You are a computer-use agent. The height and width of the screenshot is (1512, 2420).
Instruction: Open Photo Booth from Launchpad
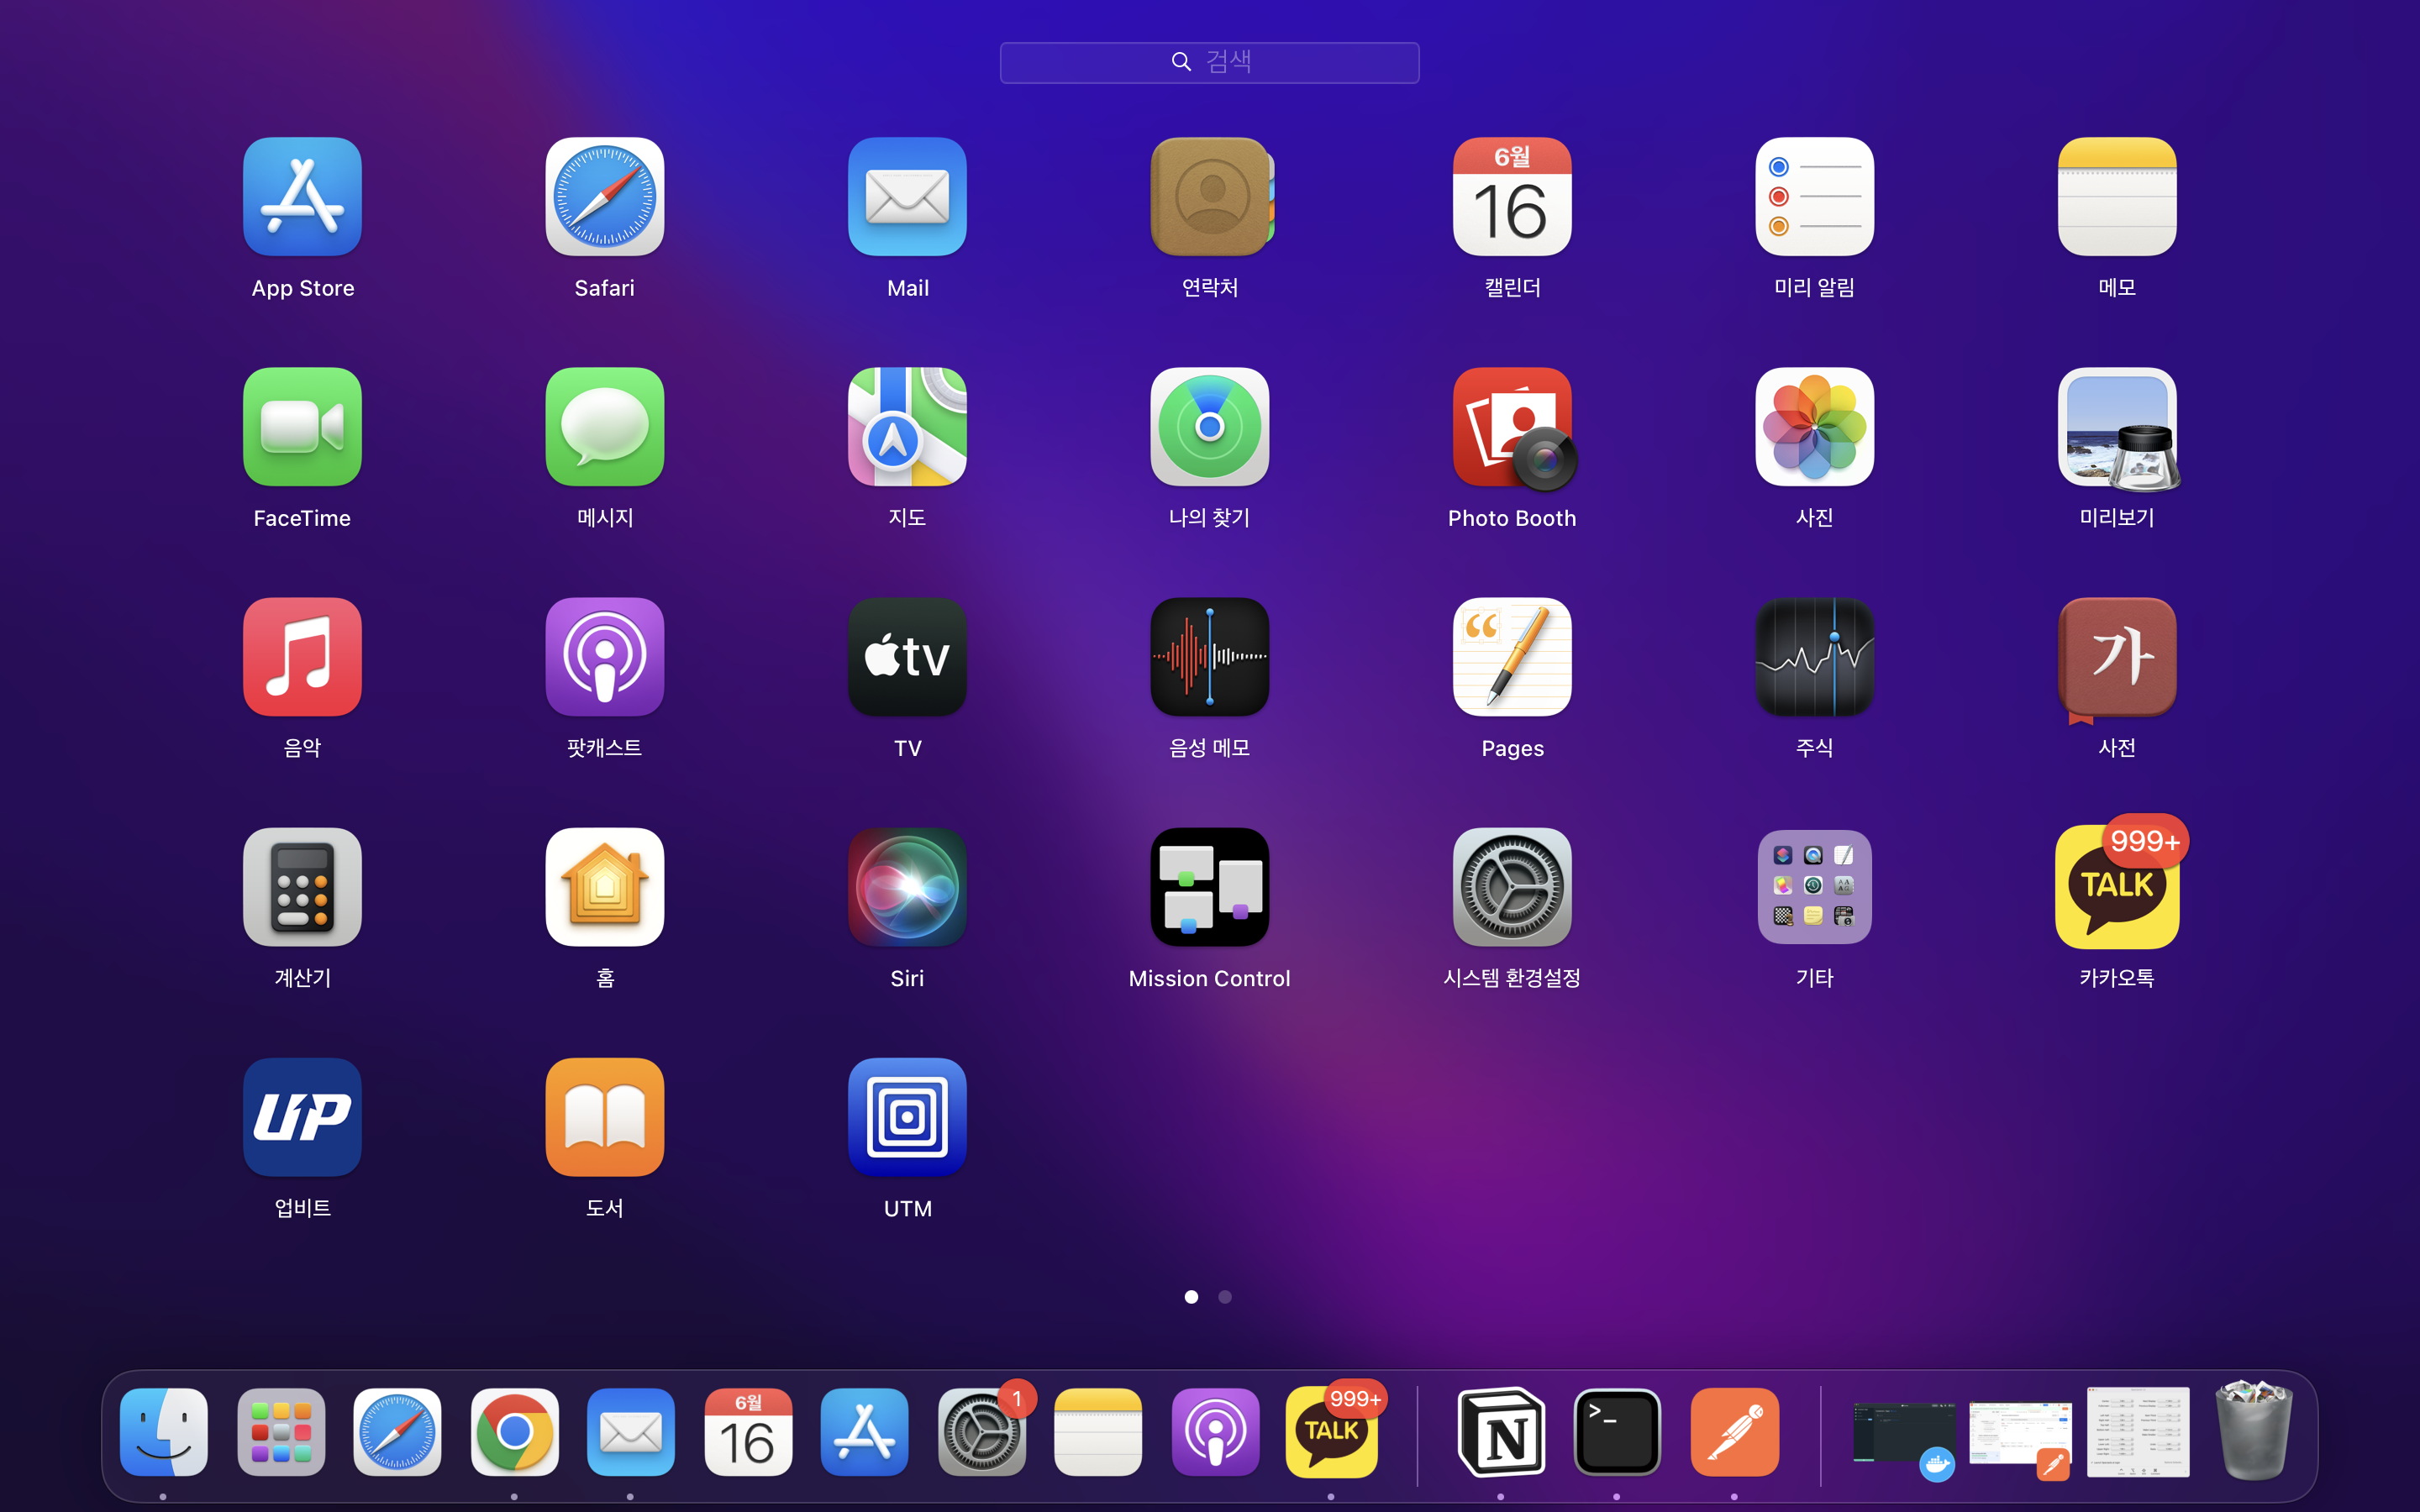[x=1512, y=428]
